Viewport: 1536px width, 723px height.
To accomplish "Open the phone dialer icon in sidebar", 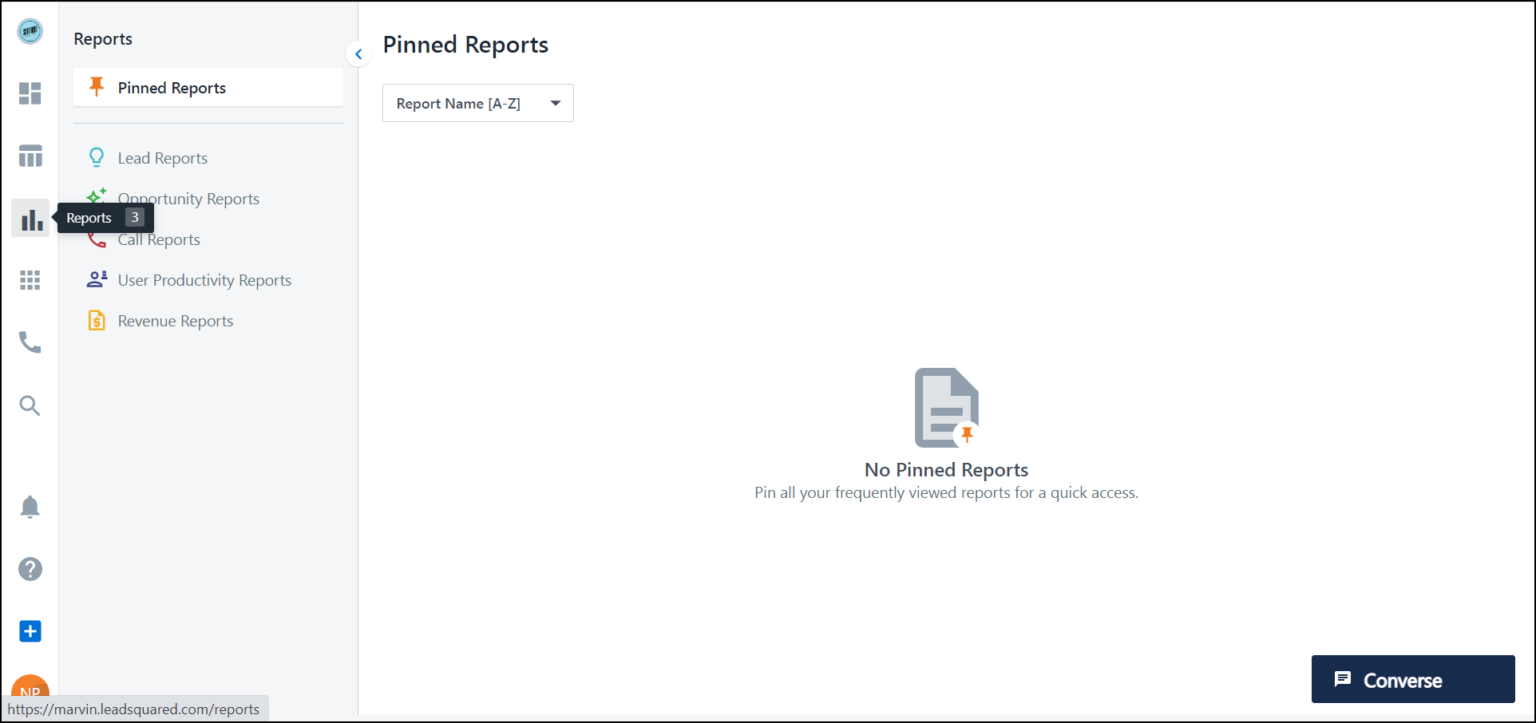I will click(30, 343).
